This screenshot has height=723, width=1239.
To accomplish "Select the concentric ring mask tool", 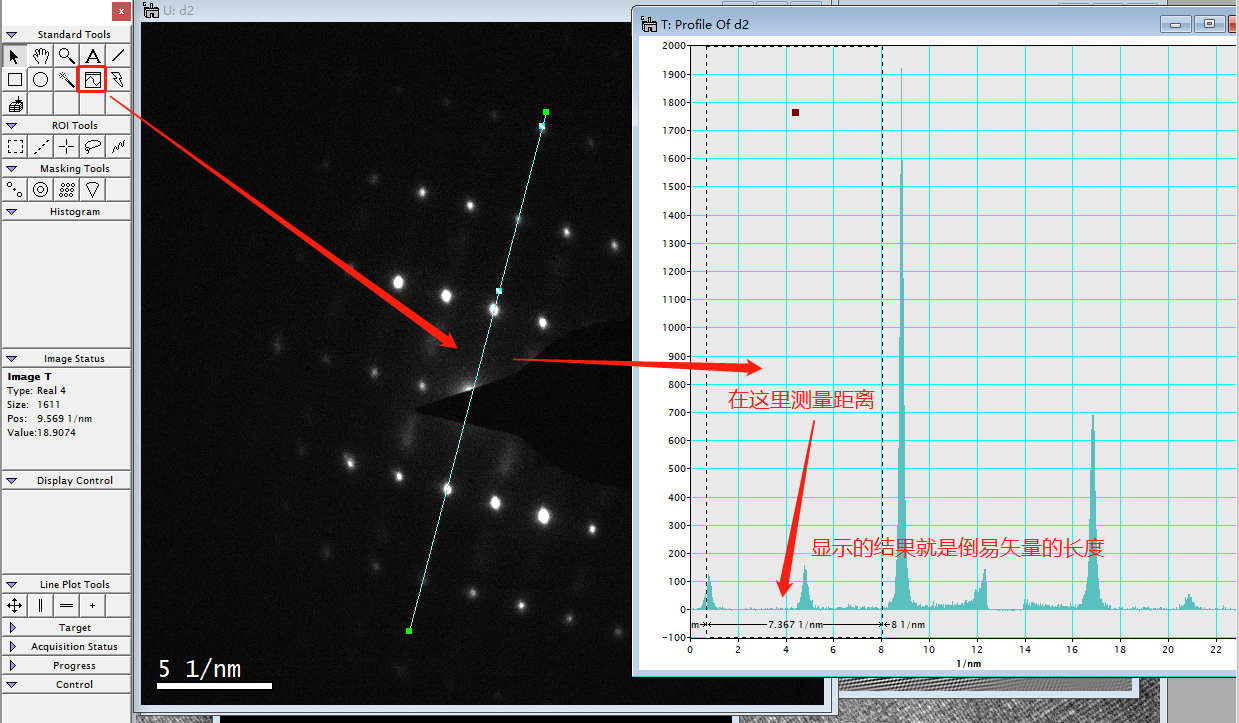I will [x=40, y=189].
